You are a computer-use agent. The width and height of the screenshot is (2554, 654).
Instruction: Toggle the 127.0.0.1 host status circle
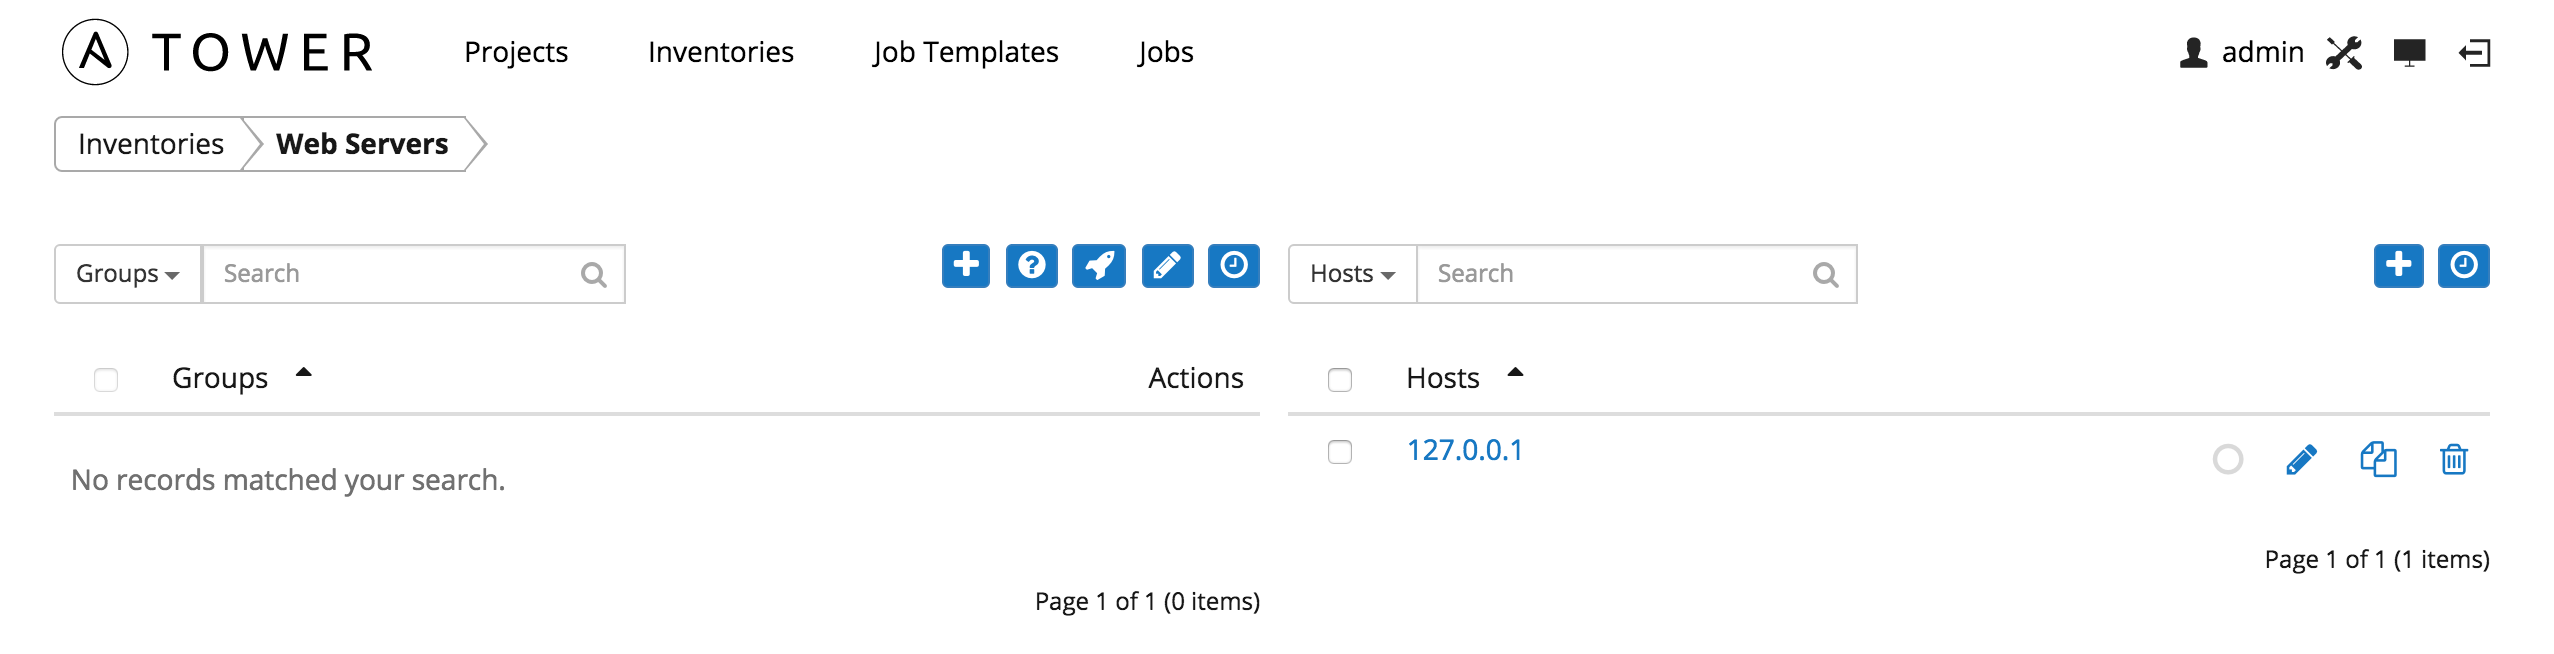[2228, 459]
